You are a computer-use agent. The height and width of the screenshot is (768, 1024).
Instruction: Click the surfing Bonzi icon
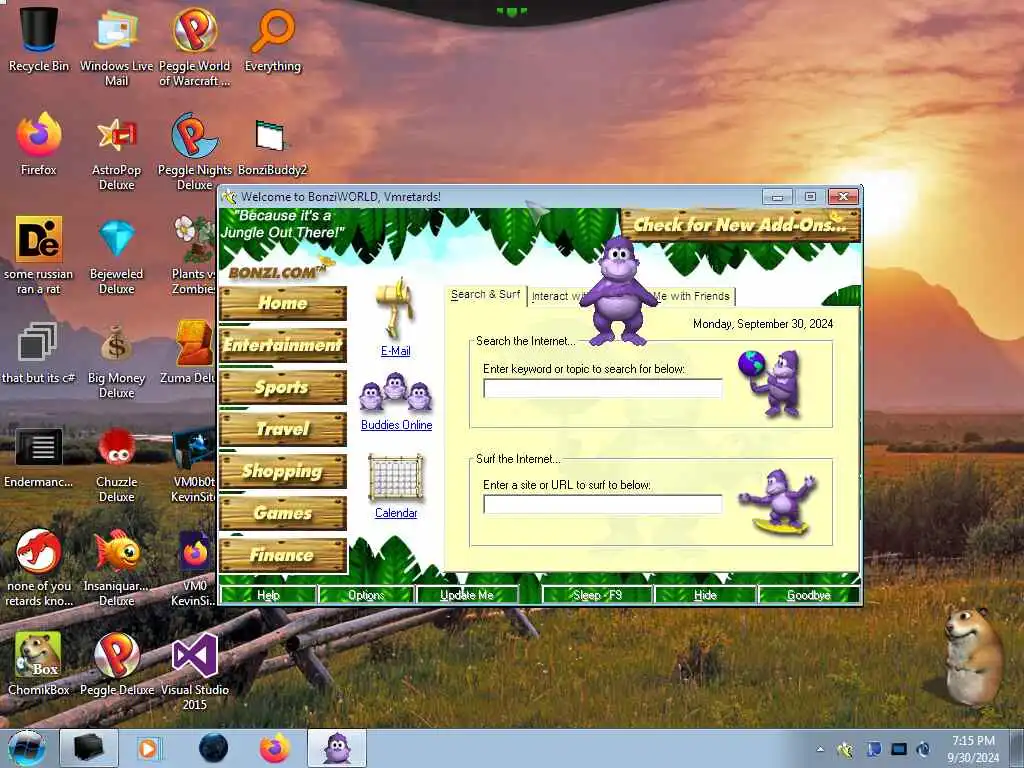pyautogui.click(x=778, y=502)
